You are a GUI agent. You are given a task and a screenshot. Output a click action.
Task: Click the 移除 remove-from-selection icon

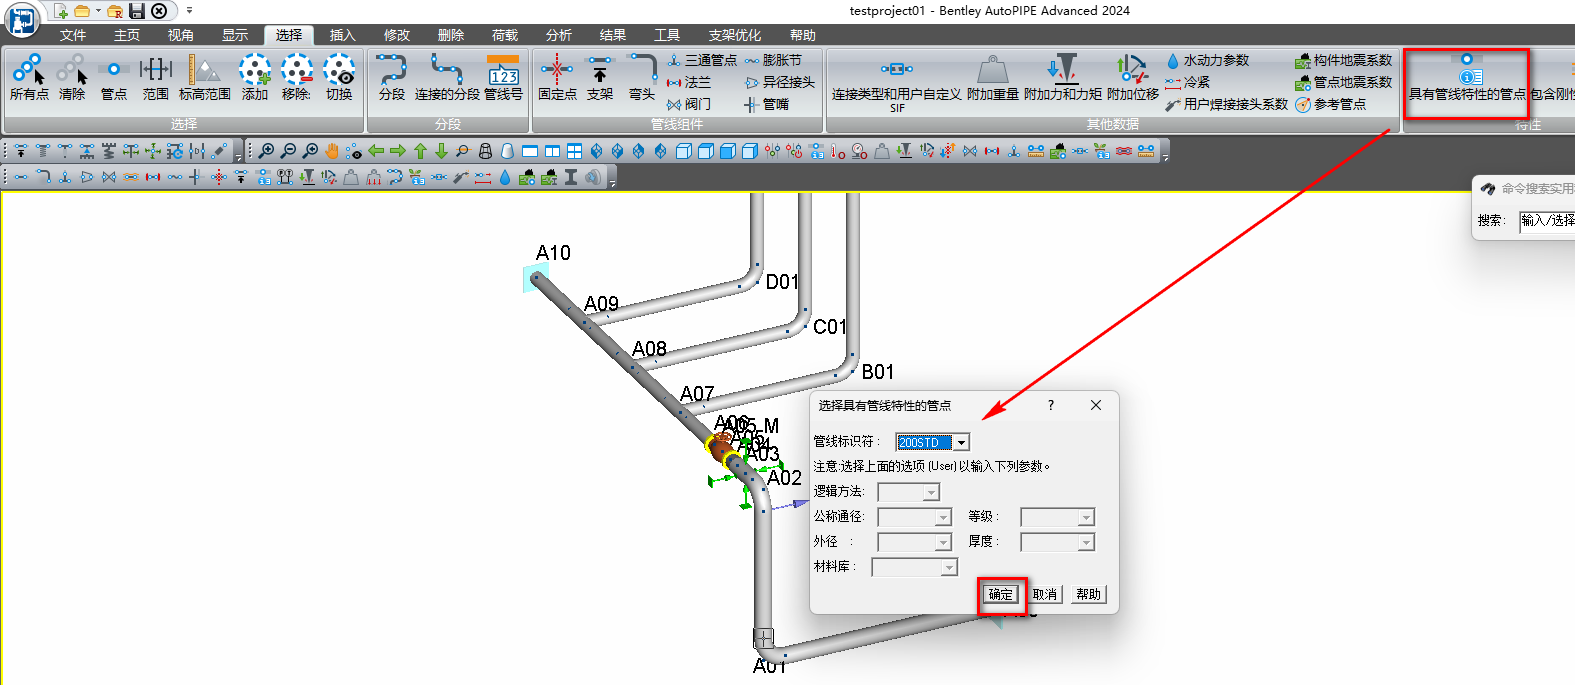click(296, 77)
